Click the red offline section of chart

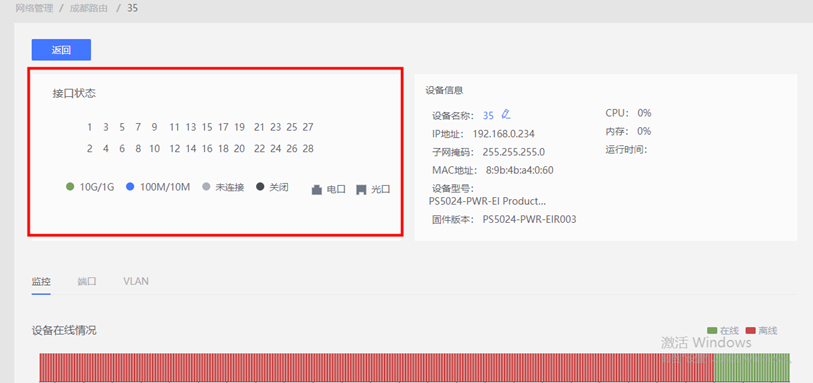pos(376,368)
